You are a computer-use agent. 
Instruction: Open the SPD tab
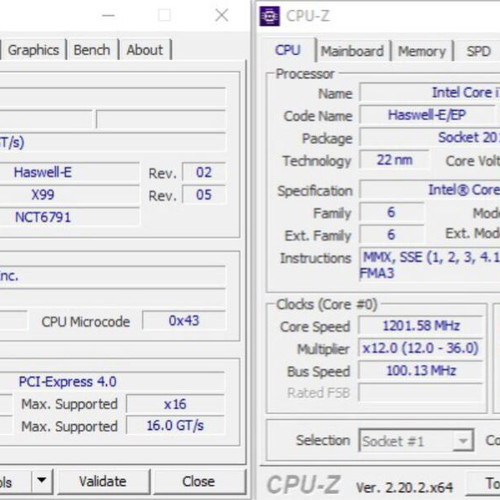[478, 51]
